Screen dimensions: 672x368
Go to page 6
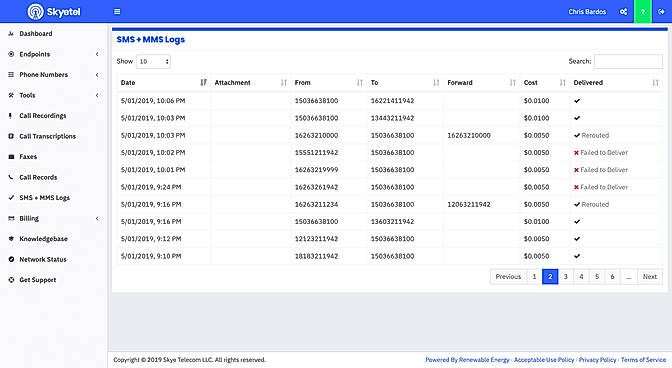pyautogui.click(x=612, y=277)
